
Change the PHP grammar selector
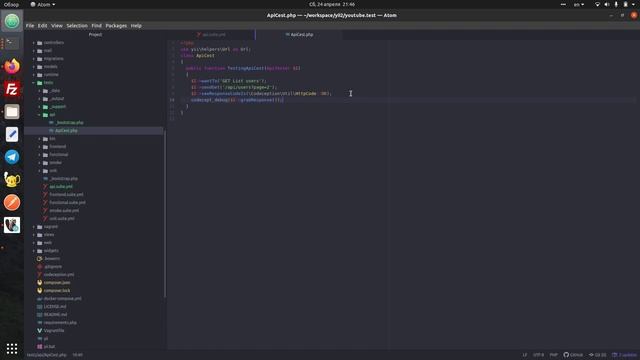click(553, 355)
